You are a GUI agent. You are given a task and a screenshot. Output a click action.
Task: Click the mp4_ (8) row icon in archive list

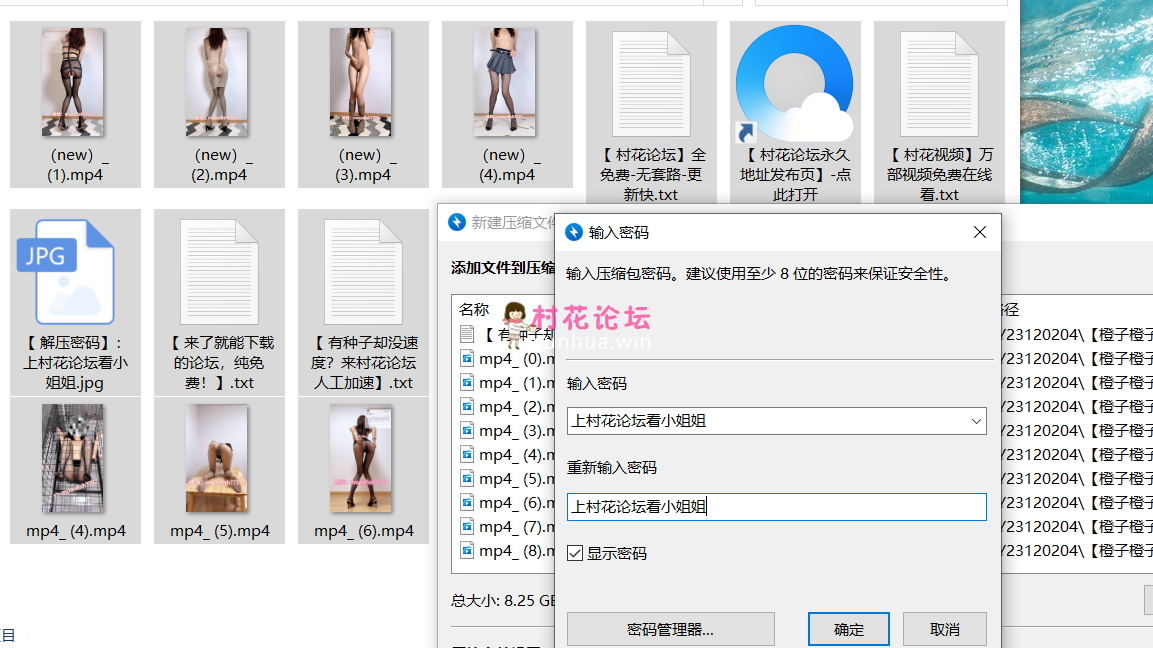coord(467,550)
